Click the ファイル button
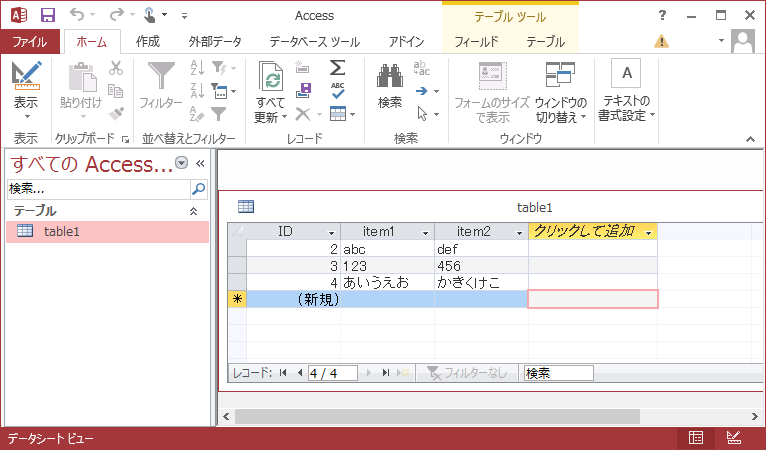 click(x=30, y=41)
